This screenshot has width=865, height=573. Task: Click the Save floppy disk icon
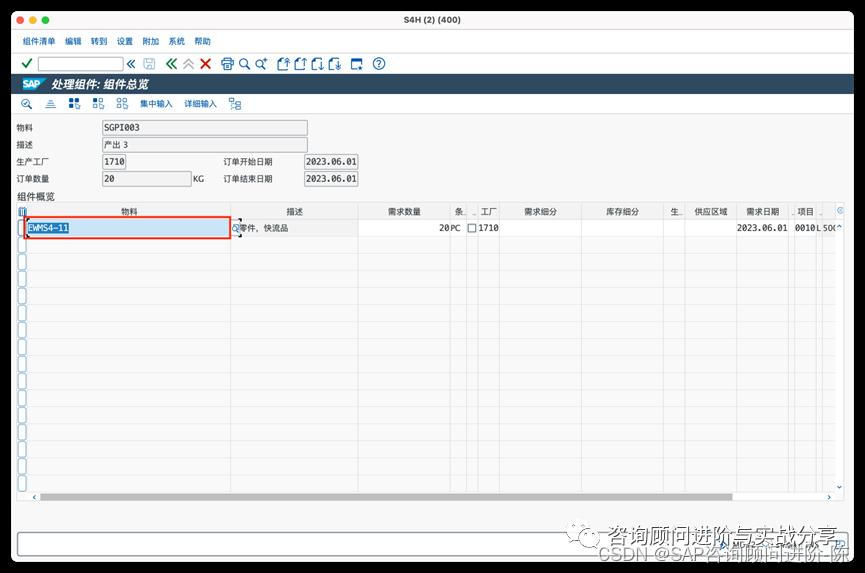149,64
